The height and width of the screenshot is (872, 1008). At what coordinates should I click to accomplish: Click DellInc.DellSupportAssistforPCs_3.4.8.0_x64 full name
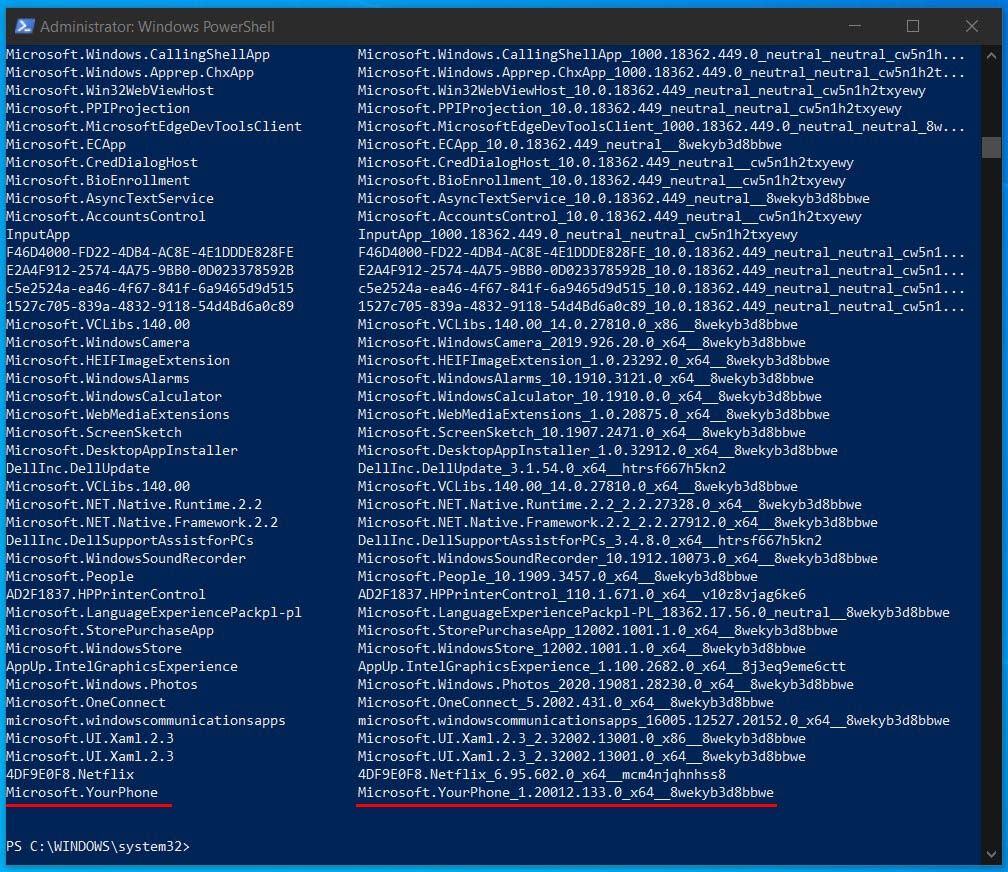click(x=590, y=540)
